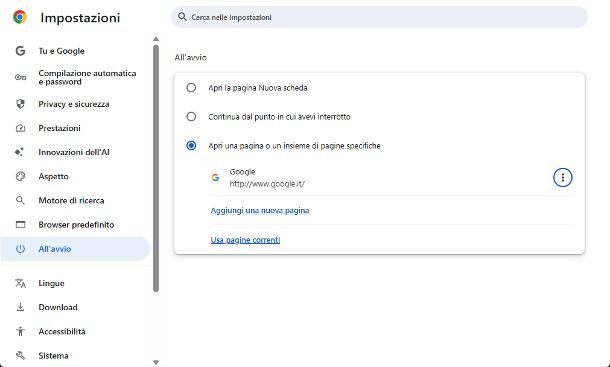The height and width of the screenshot is (367, 610).
Task: Click the shield icon for Privacy e sicurezza
Action: (x=20, y=104)
